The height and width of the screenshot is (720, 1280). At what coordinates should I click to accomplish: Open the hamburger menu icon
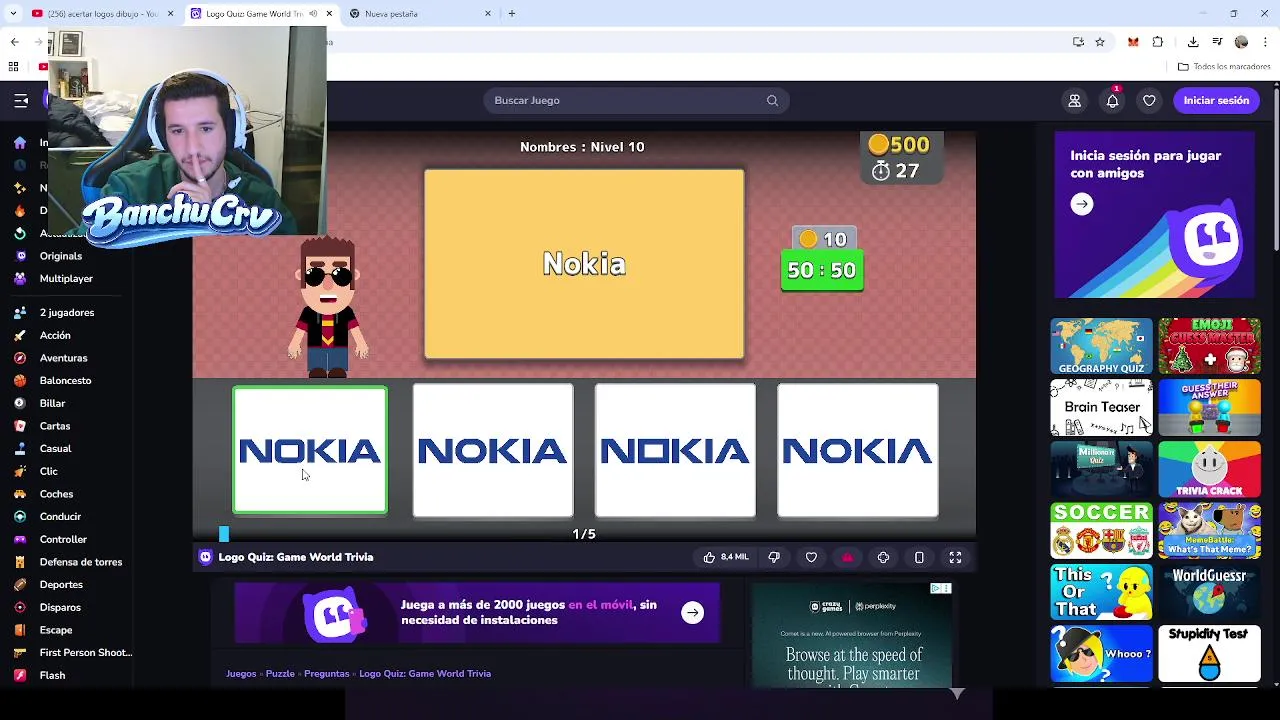pos(21,100)
